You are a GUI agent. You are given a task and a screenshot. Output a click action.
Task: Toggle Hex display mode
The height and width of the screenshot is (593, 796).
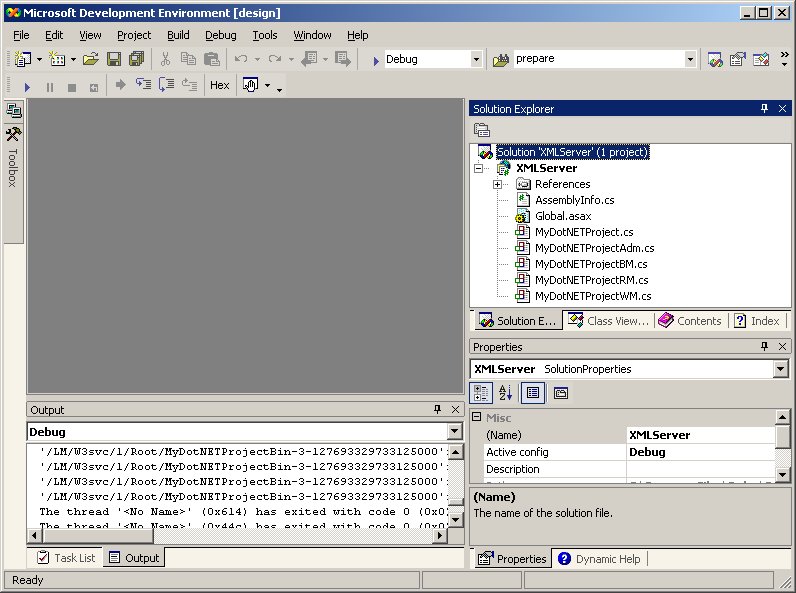[x=219, y=86]
